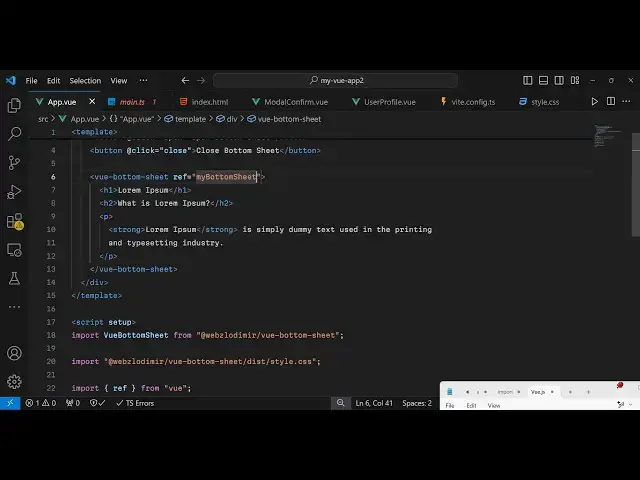The width and height of the screenshot is (640, 480).
Task: Open Edit menu in the Notepad window
Action: (x=471, y=405)
